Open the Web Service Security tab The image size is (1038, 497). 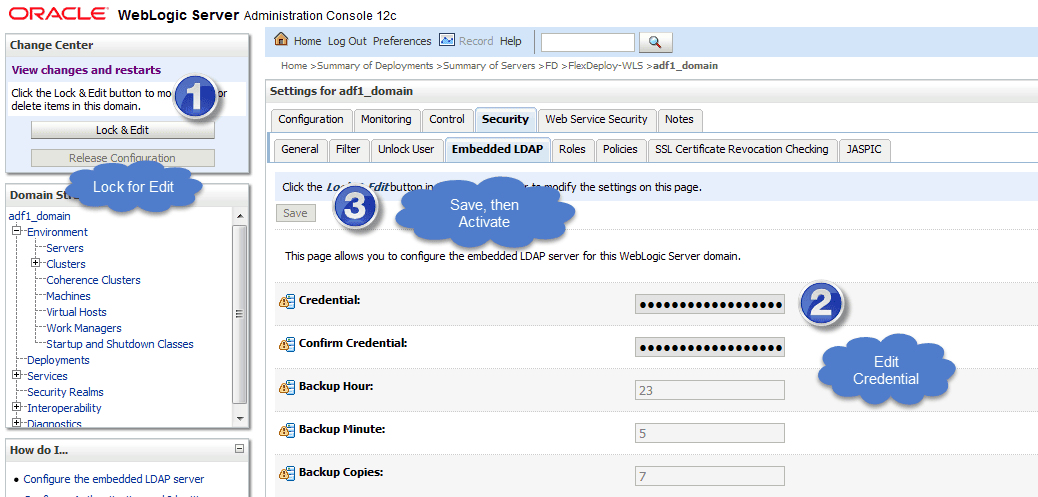click(x=596, y=120)
